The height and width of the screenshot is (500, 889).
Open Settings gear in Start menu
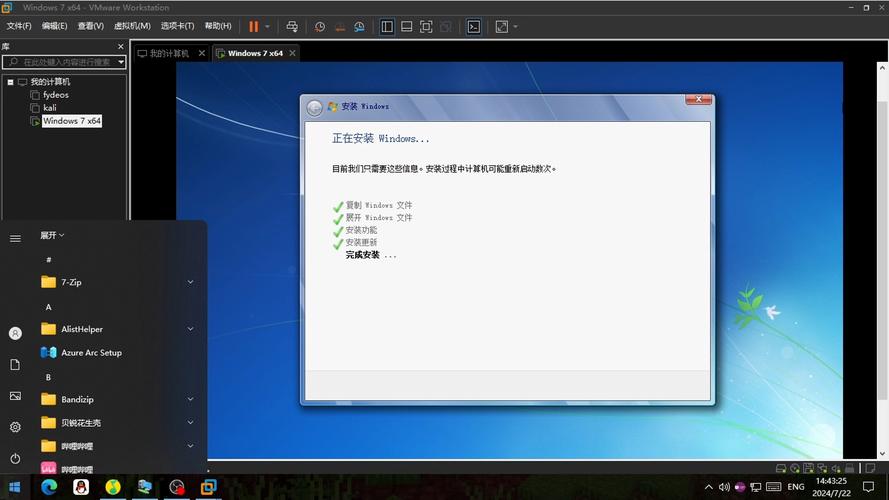coord(15,427)
